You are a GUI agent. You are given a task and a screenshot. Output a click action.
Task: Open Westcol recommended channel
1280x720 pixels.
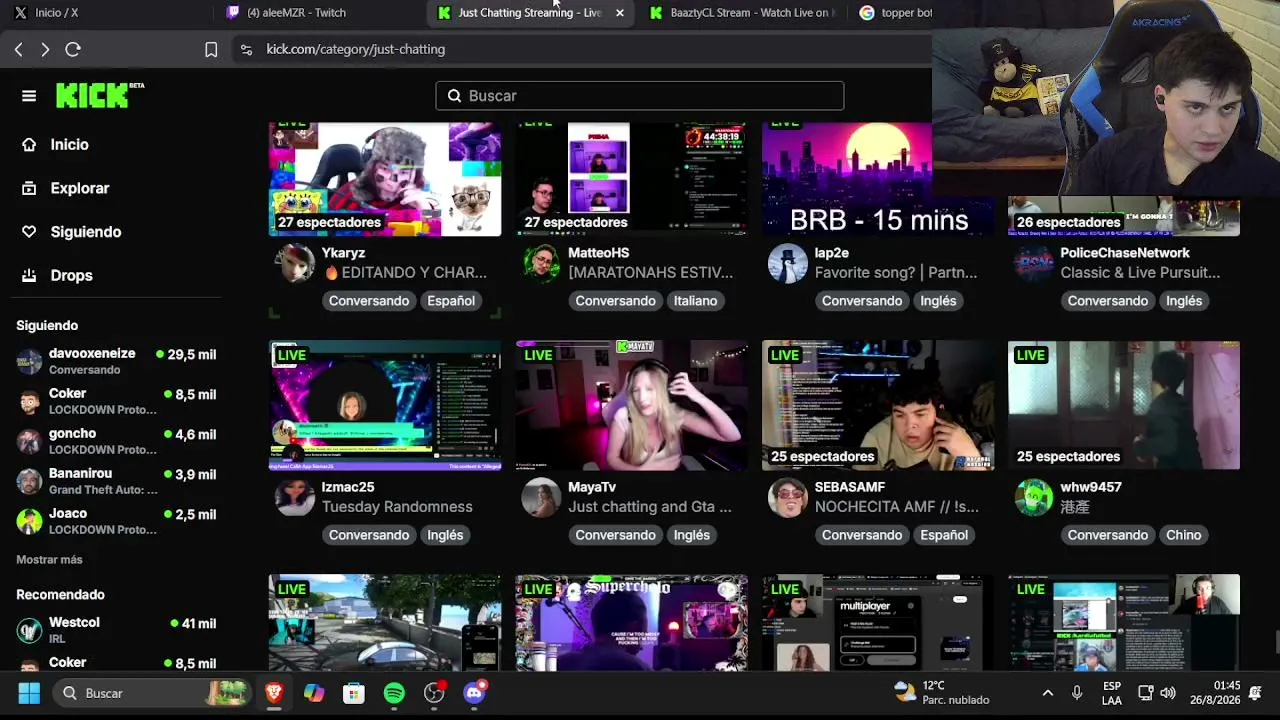click(116, 630)
